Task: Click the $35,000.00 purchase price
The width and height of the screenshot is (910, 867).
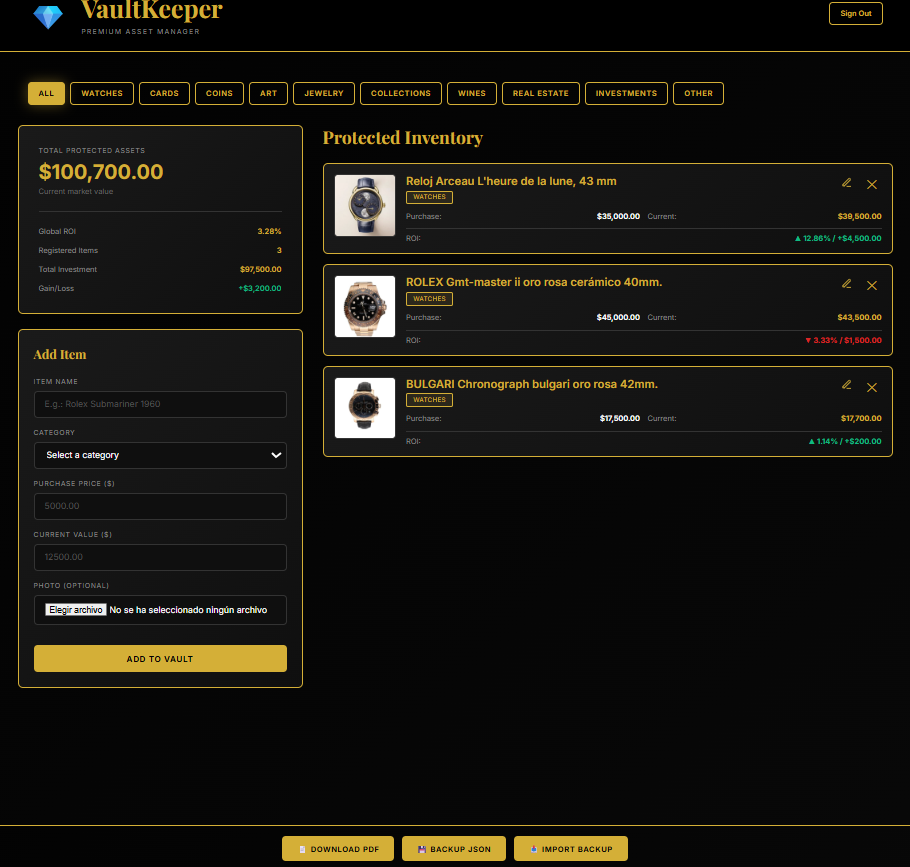Action: pyautogui.click(x=618, y=216)
